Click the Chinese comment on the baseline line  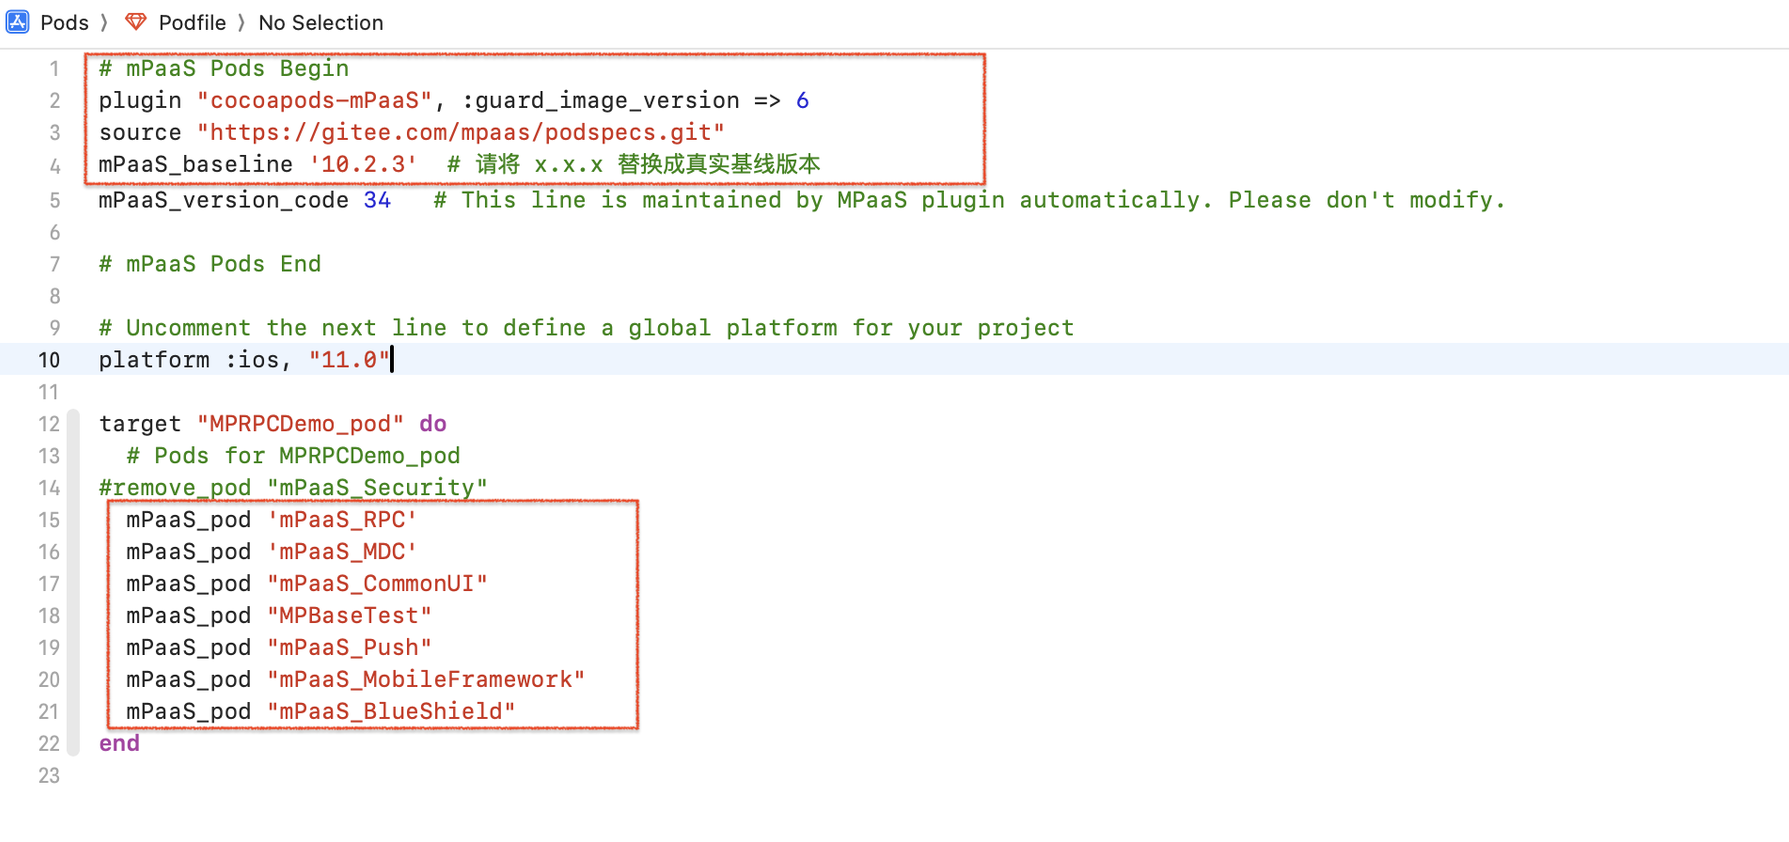(x=634, y=164)
